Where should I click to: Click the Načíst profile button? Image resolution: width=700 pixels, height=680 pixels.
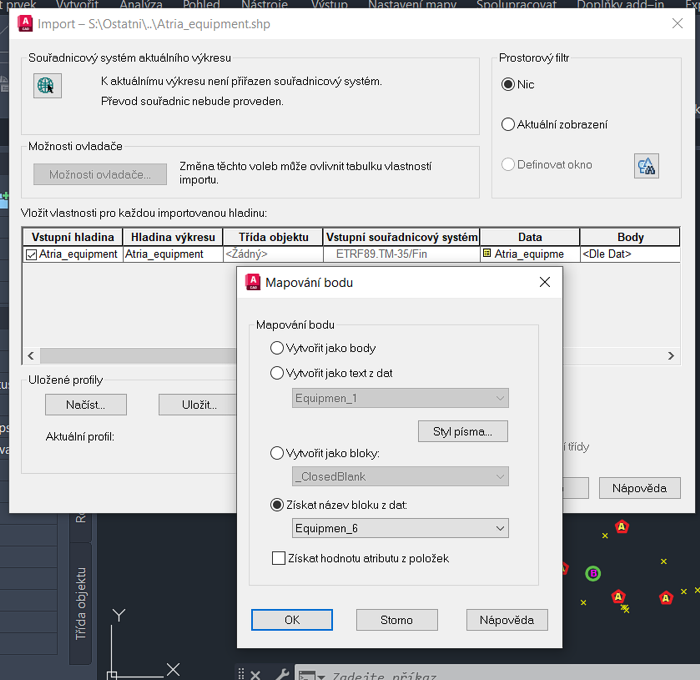(x=87, y=405)
